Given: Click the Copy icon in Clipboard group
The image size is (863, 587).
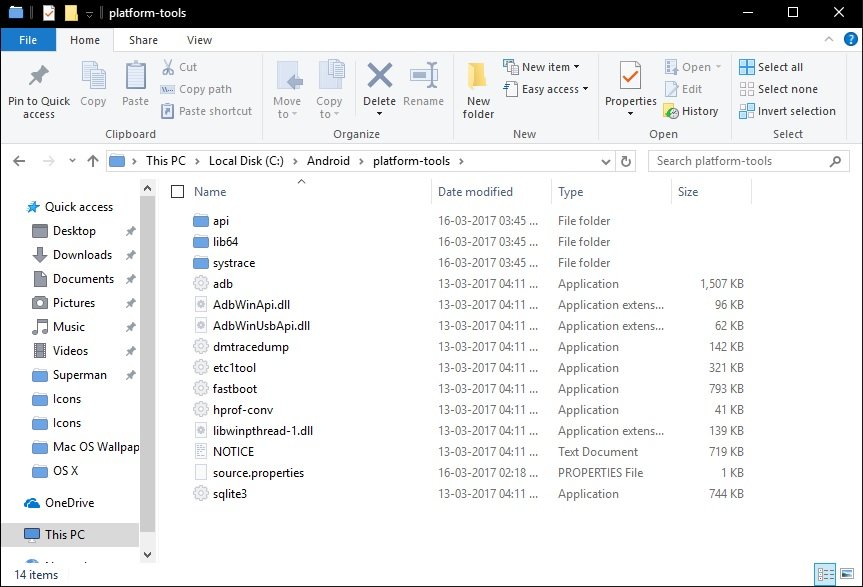Looking at the screenshot, I should click(93, 75).
